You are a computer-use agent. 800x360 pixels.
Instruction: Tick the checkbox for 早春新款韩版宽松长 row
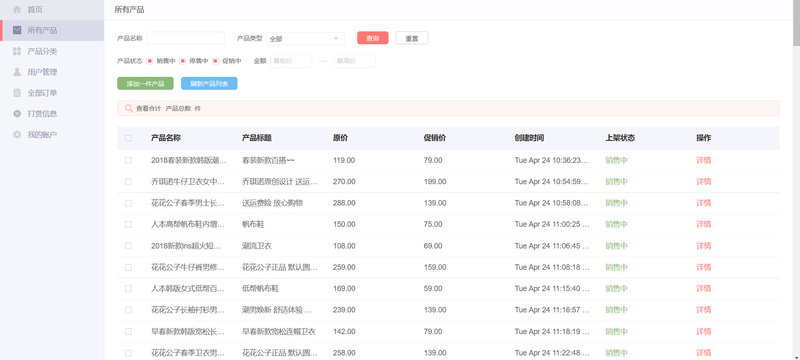[128, 331]
